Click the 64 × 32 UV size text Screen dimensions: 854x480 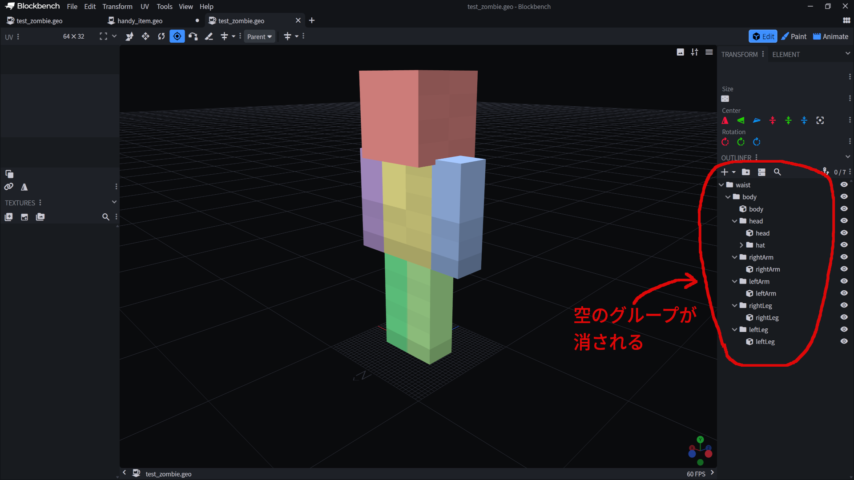(74, 37)
